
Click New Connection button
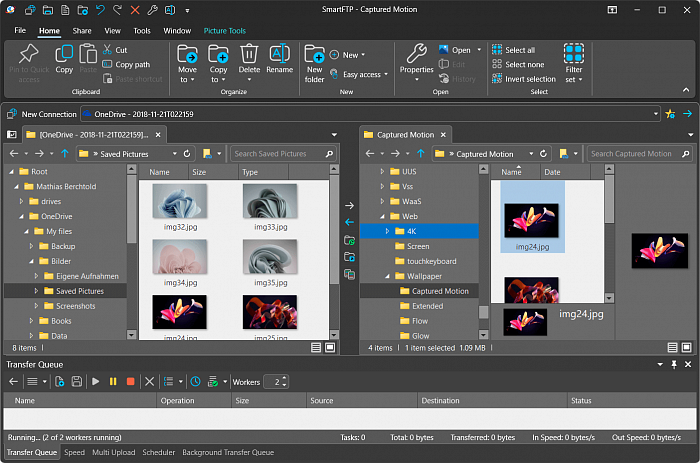42,114
